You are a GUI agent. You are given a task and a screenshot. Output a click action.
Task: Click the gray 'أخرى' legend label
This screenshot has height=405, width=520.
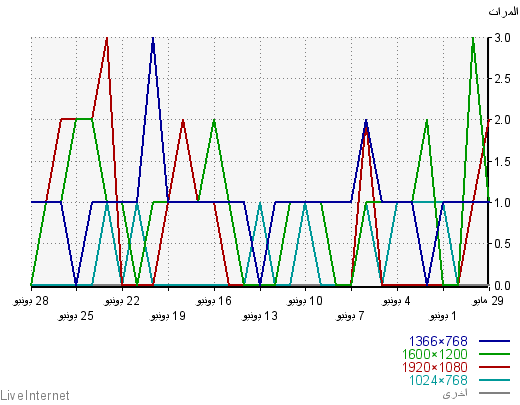click(455, 393)
